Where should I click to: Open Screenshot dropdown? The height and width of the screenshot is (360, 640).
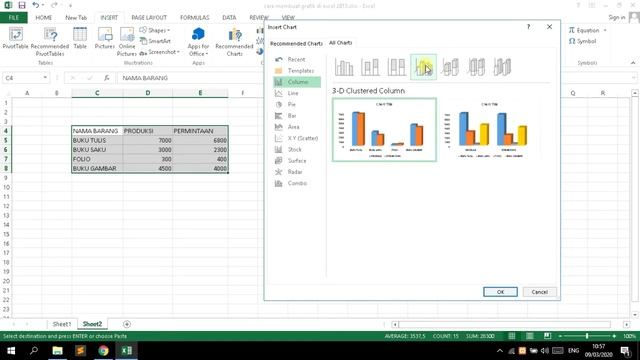pyautogui.click(x=160, y=52)
